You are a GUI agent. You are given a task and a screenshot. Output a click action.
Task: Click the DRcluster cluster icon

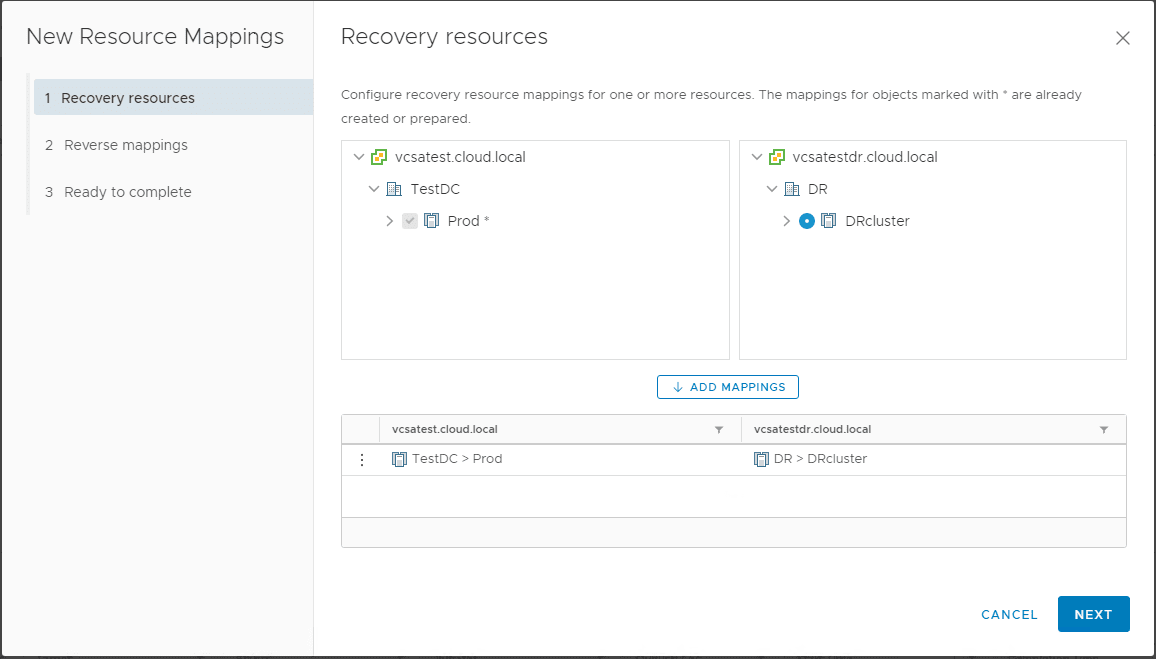point(827,221)
